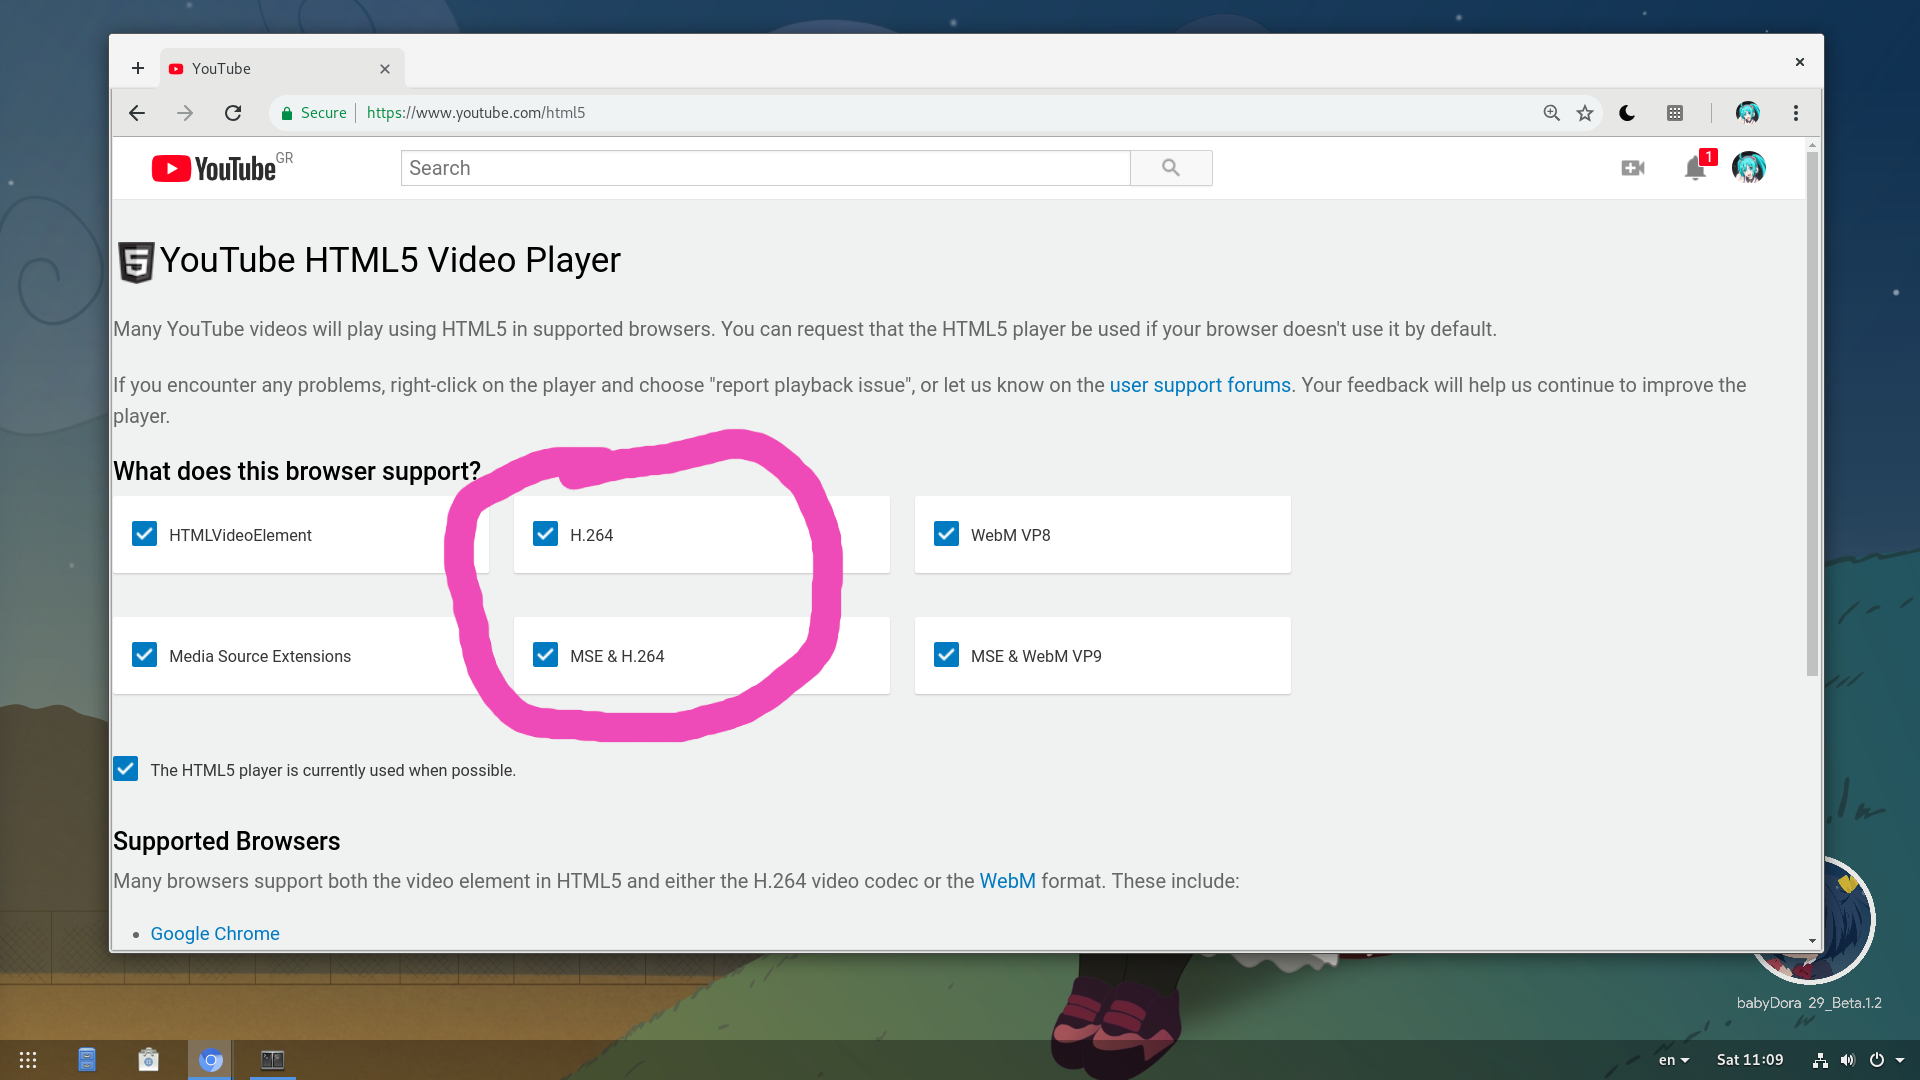Open the power menu chevron in system tray
This screenshot has width=1920, height=1080.
coord(1901,1060)
